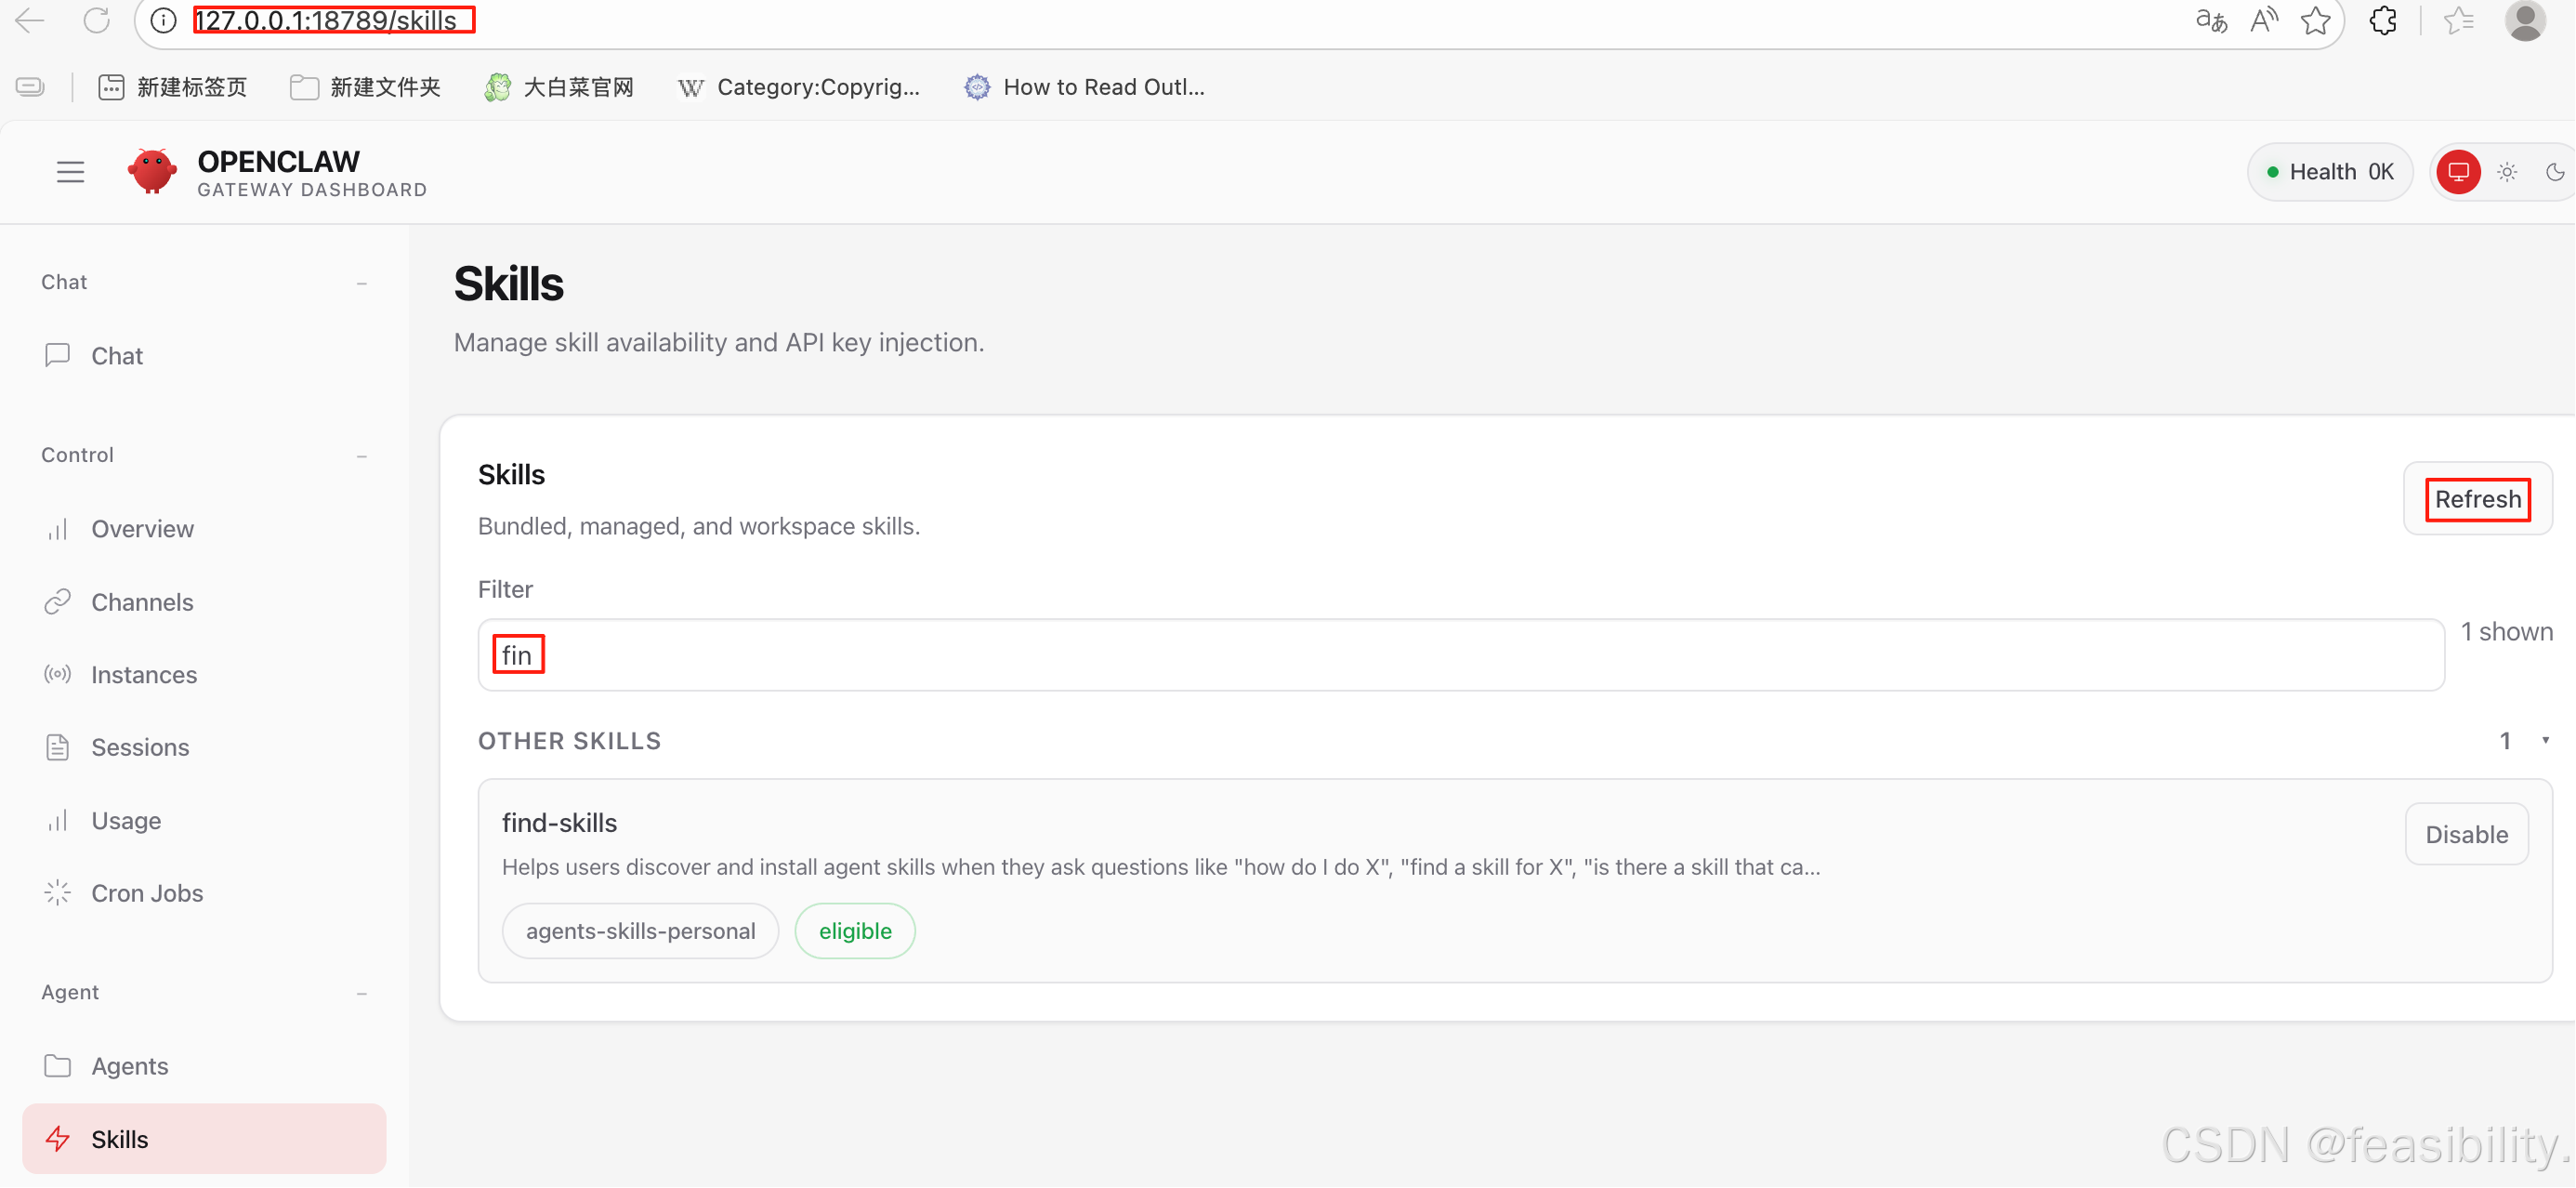Click the bookmark star icon in address bar
The width and height of the screenshot is (2576, 1188).
click(2315, 20)
